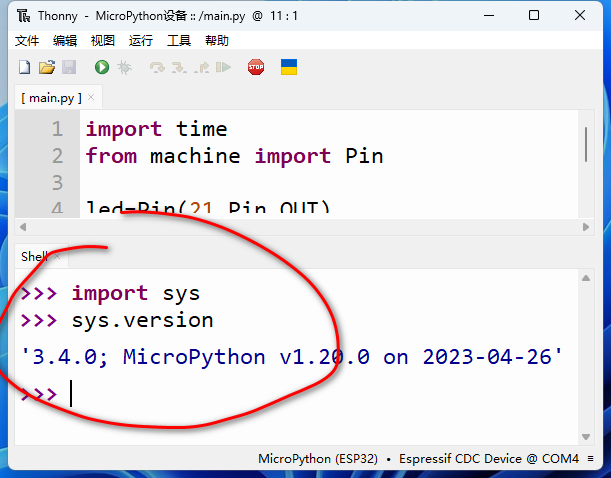Click the Resume debug icon
This screenshot has height=478, width=611.
pyautogui.click(x=223, y=67)
